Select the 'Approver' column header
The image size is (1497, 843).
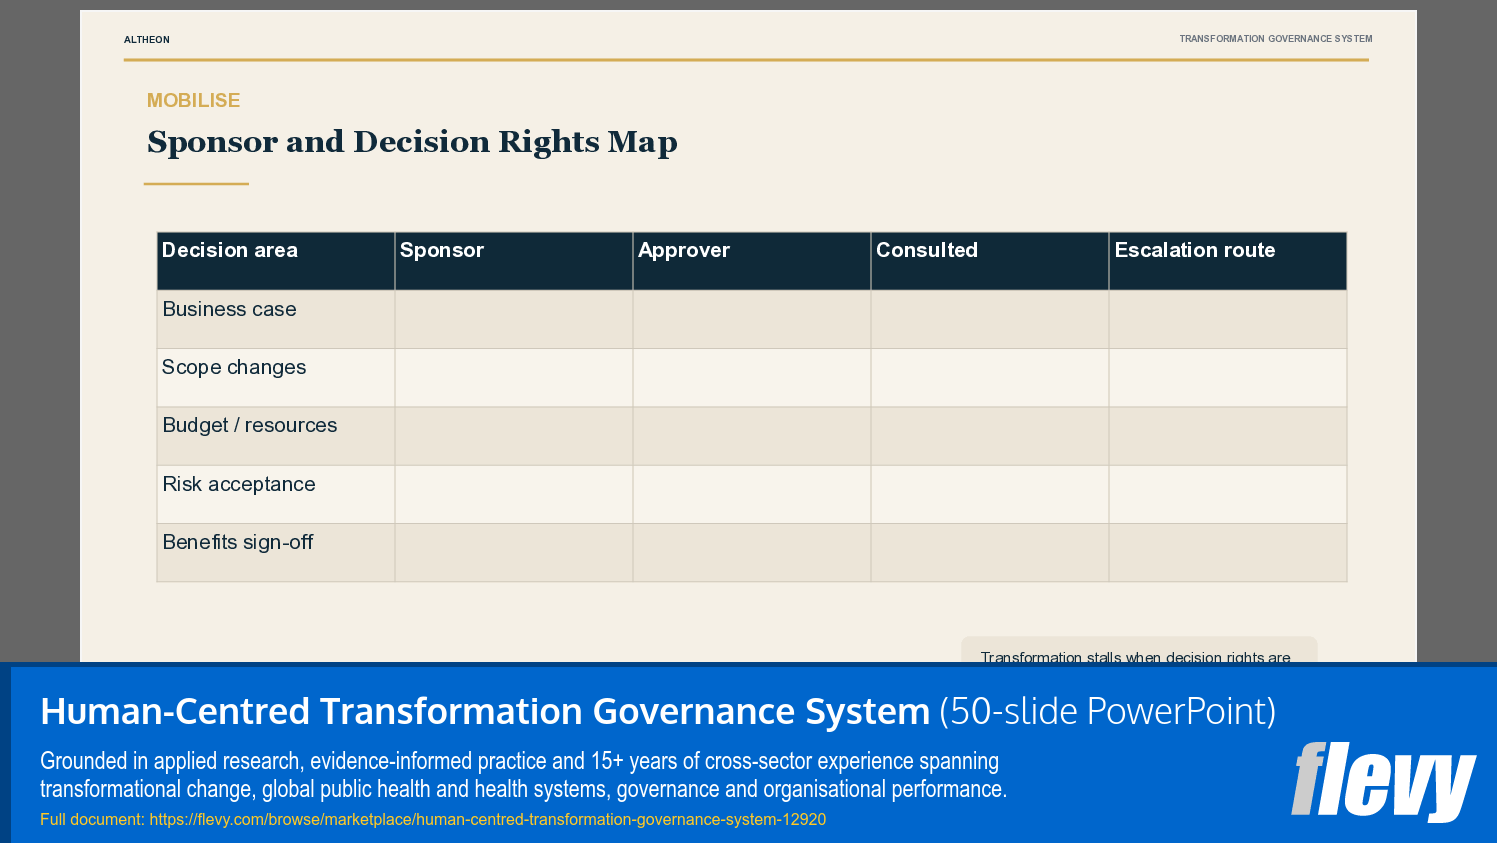[752, 261]
